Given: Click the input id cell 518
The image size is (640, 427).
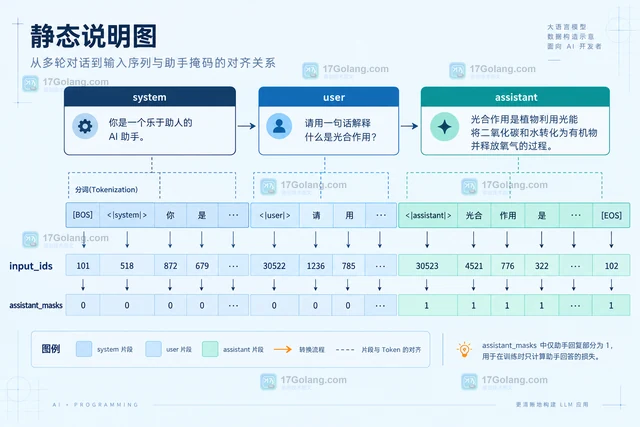Looking at the screenshot, I should coord(127,266).
